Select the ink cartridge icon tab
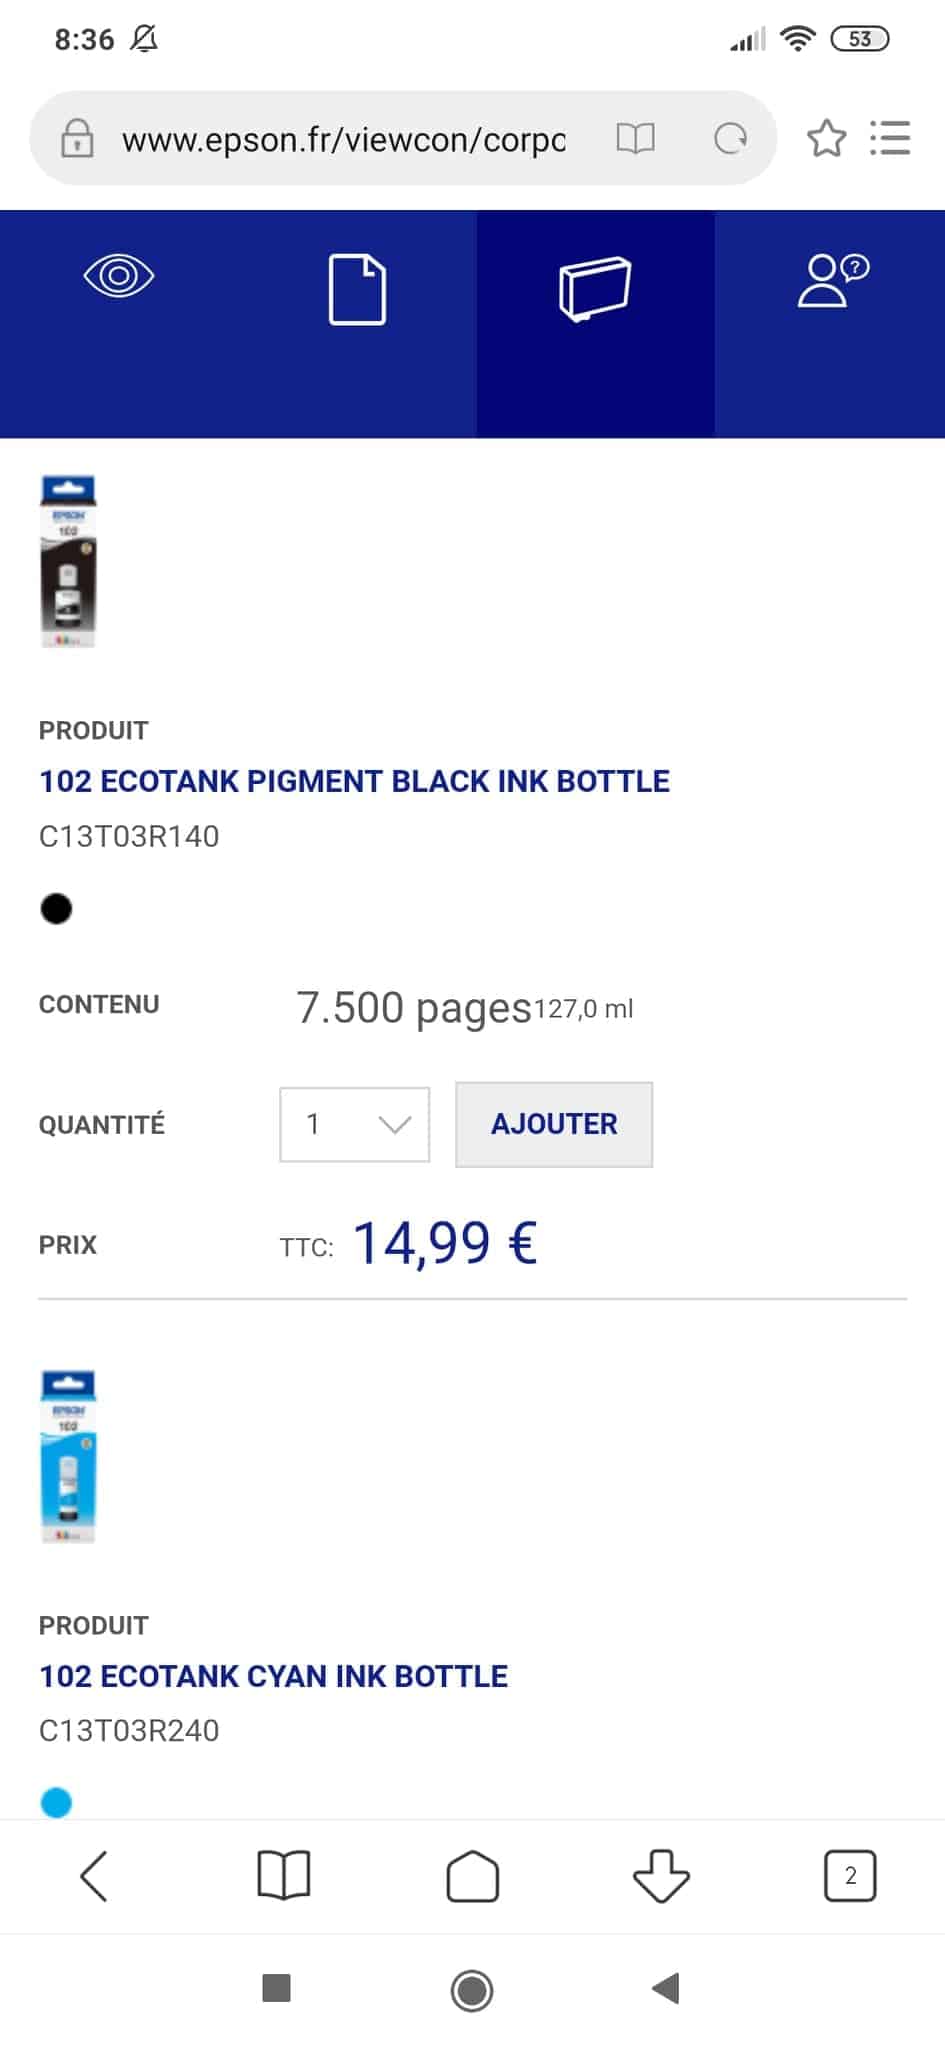 click(x=595, y=290)
